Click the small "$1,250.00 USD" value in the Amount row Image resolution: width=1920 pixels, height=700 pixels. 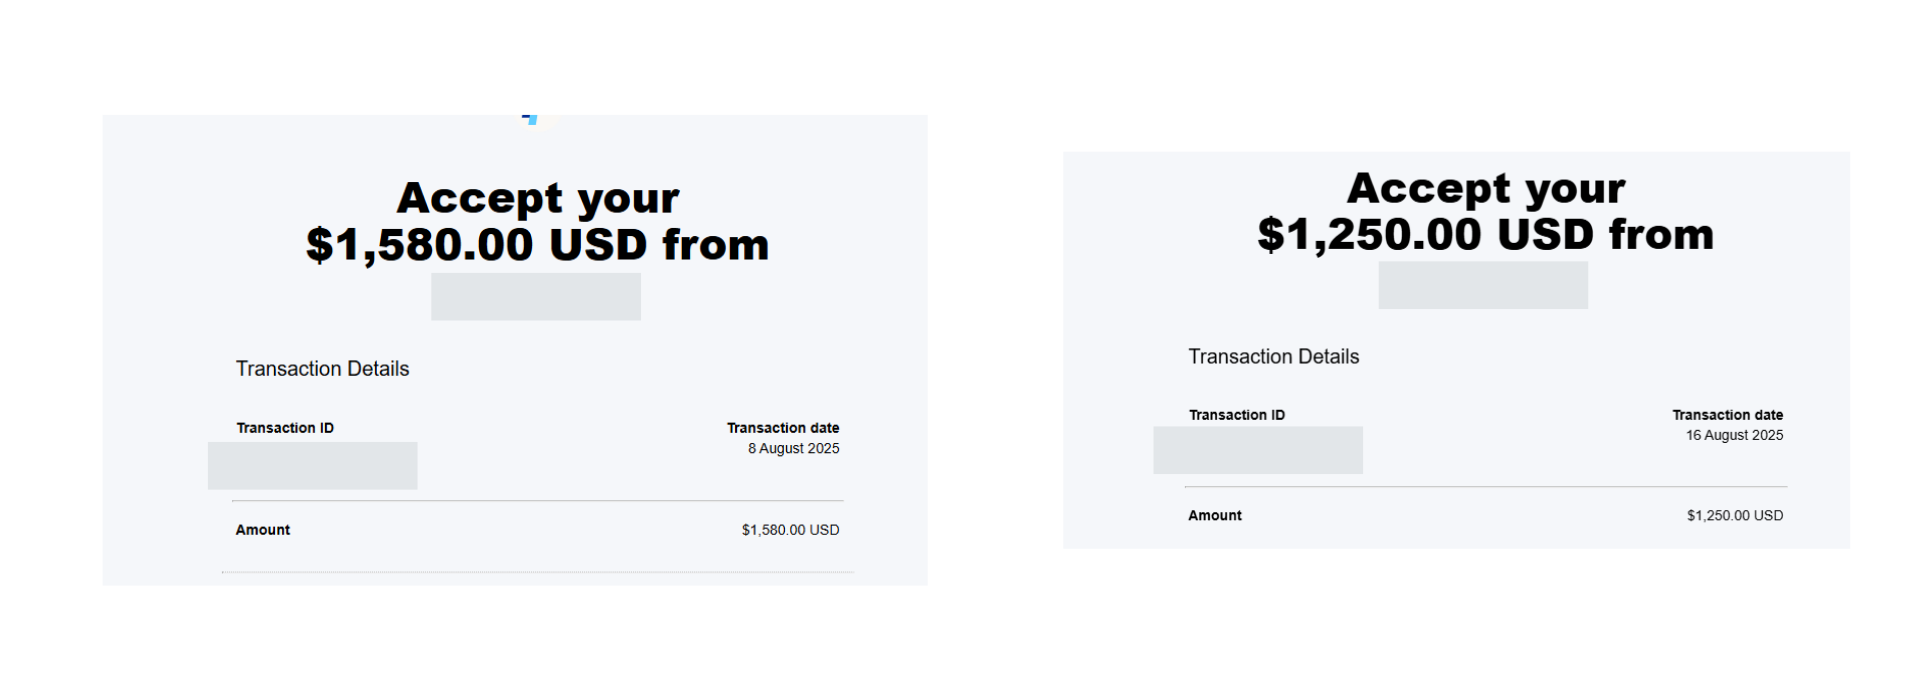tap(1734, 516)
